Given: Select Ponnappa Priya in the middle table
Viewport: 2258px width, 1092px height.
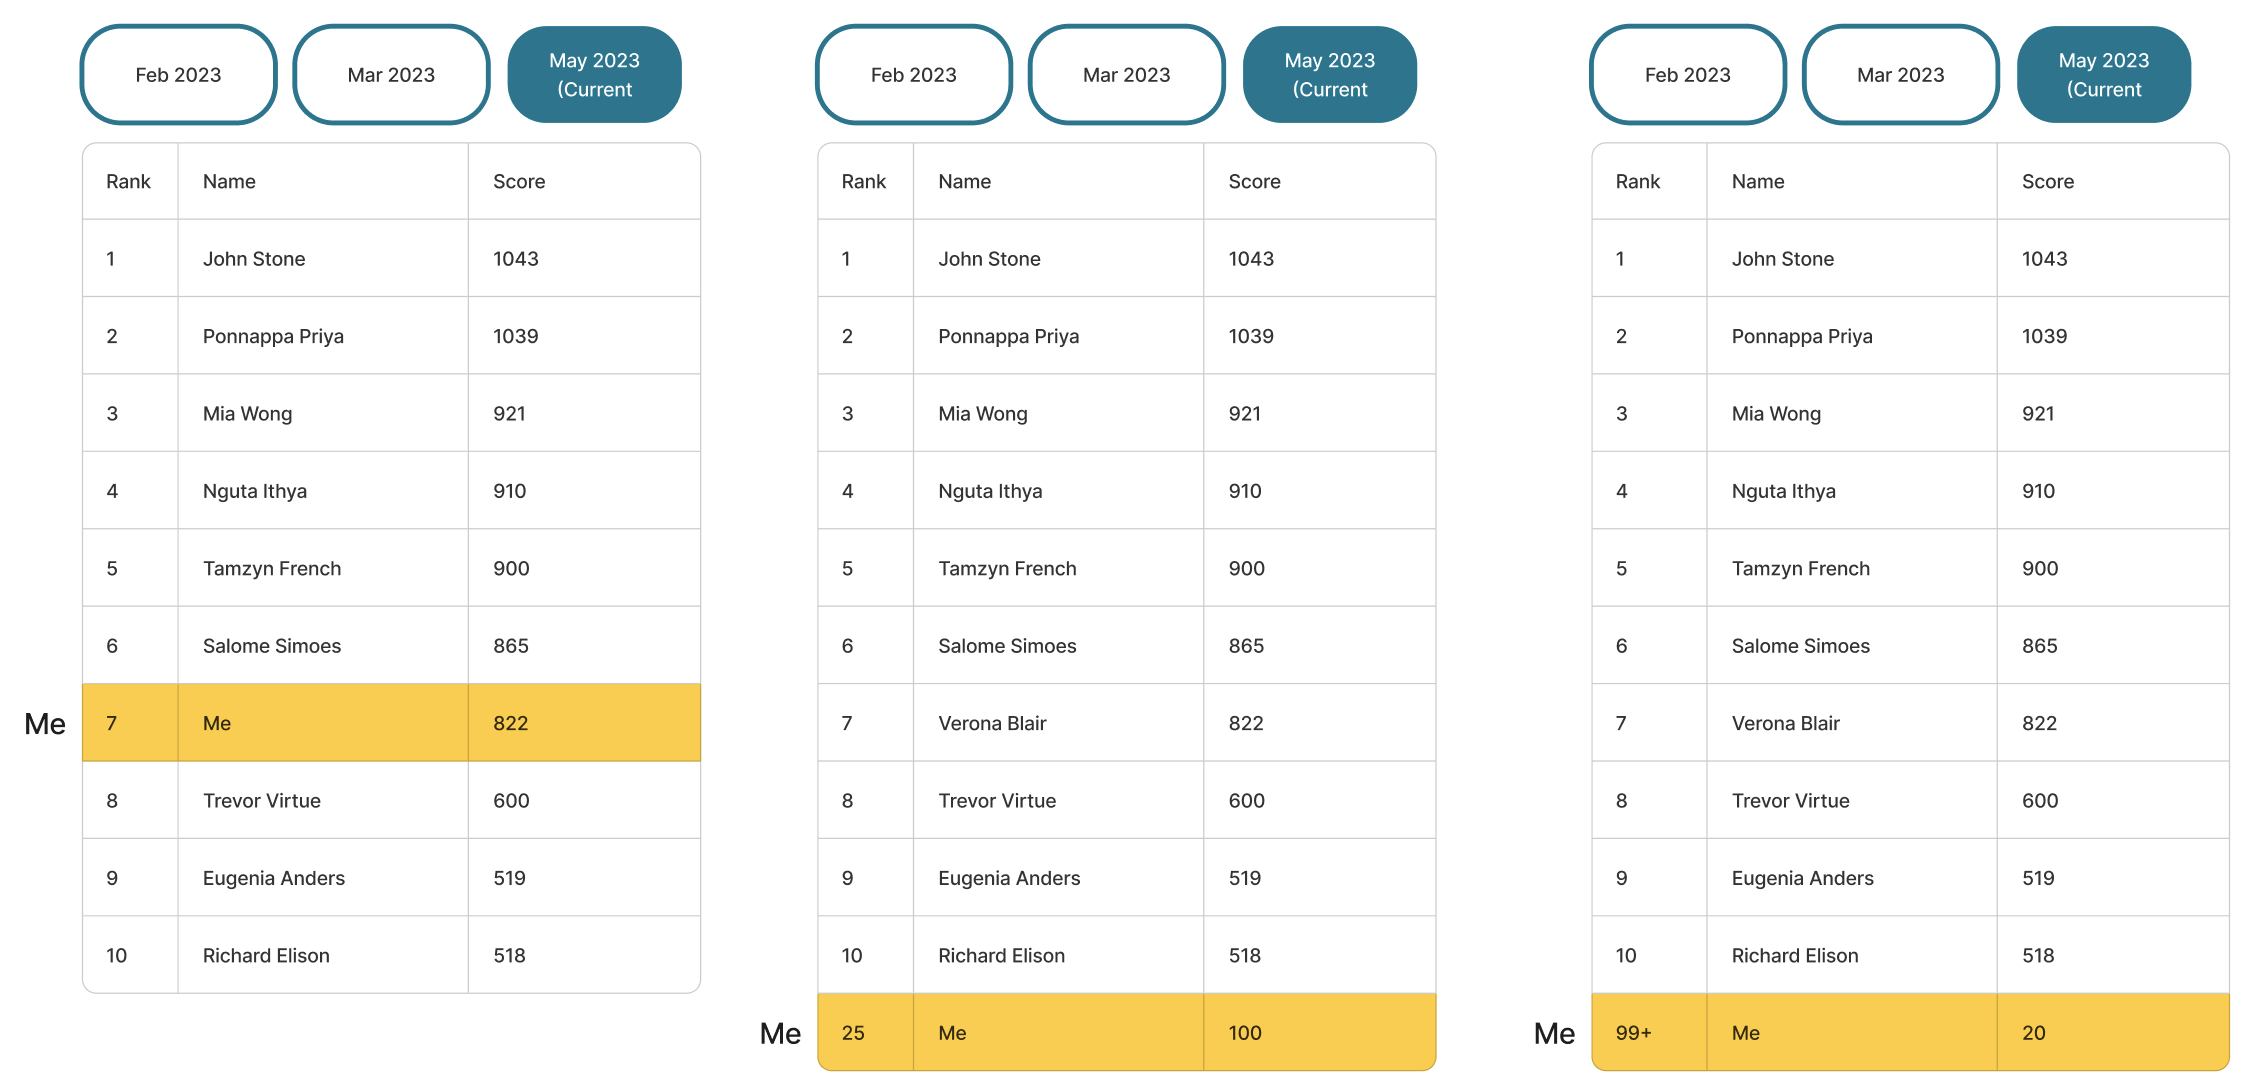Looking at the screenshot, I should click(1008, 336).
